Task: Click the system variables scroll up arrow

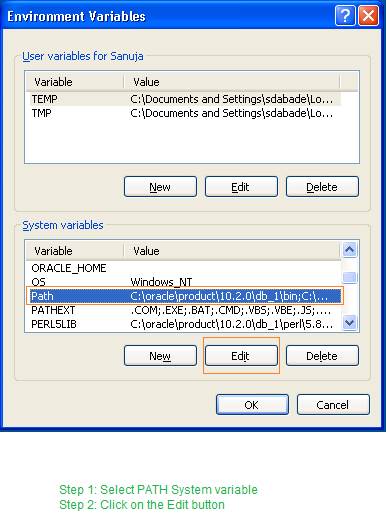Action: tap(350, 250)
